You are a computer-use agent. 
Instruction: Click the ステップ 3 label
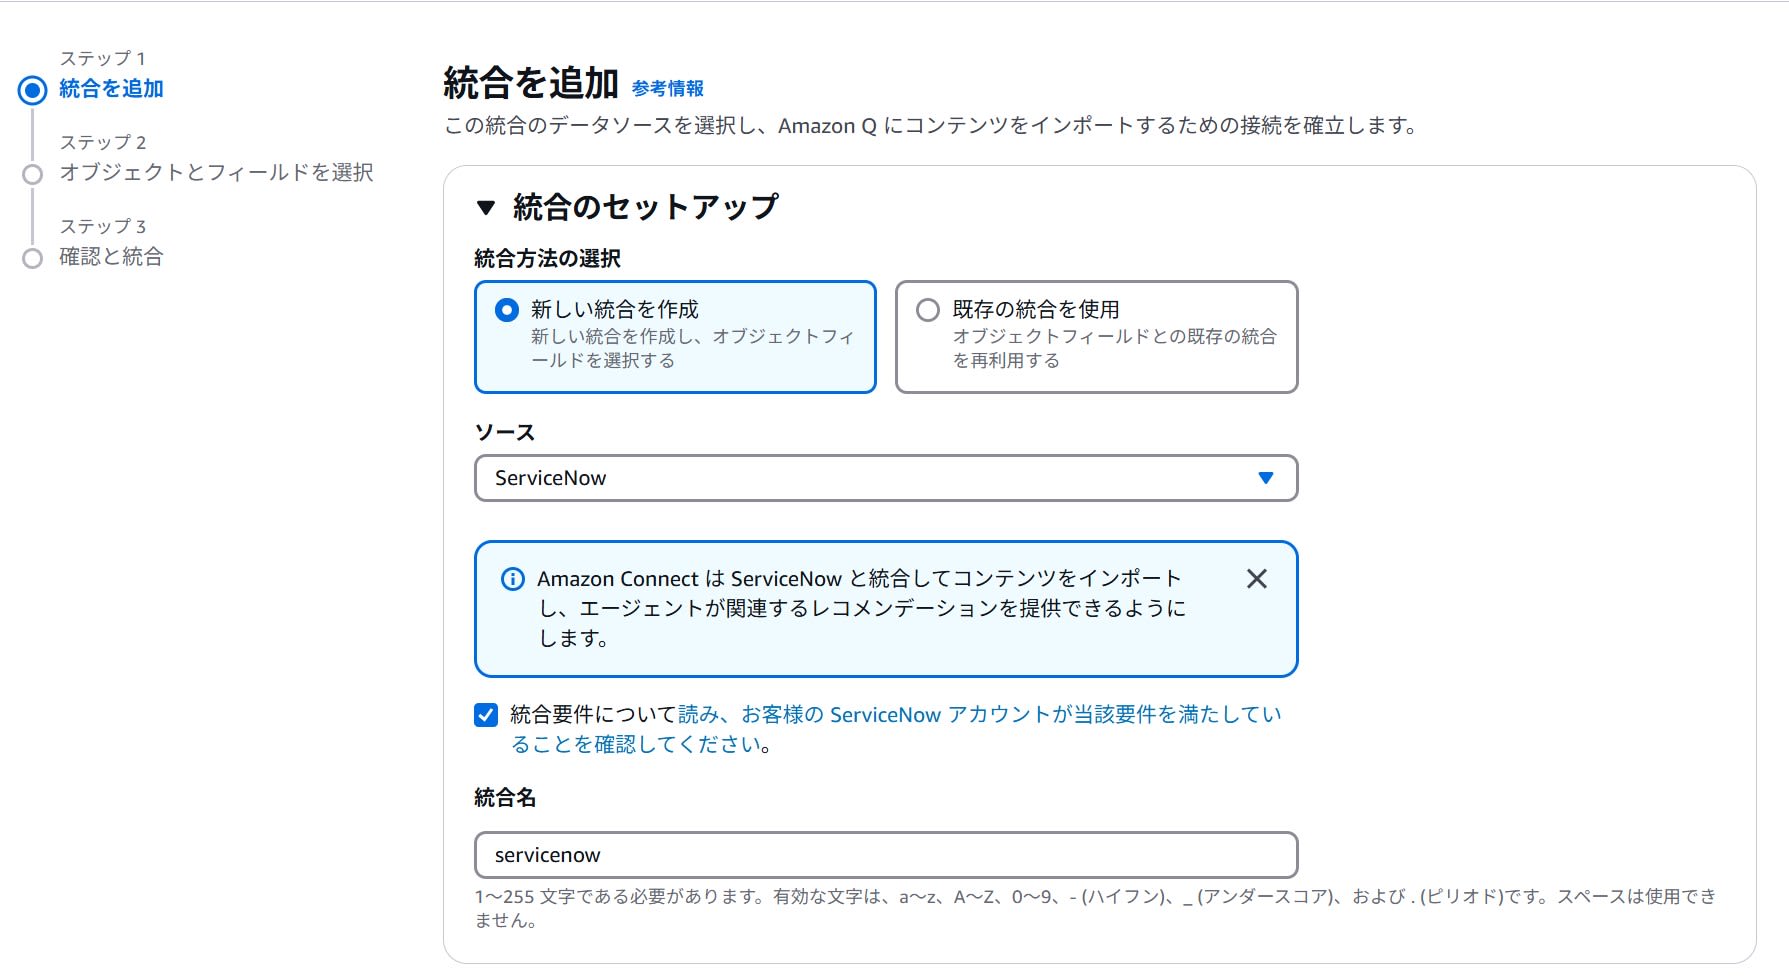[x=103, y=226]
